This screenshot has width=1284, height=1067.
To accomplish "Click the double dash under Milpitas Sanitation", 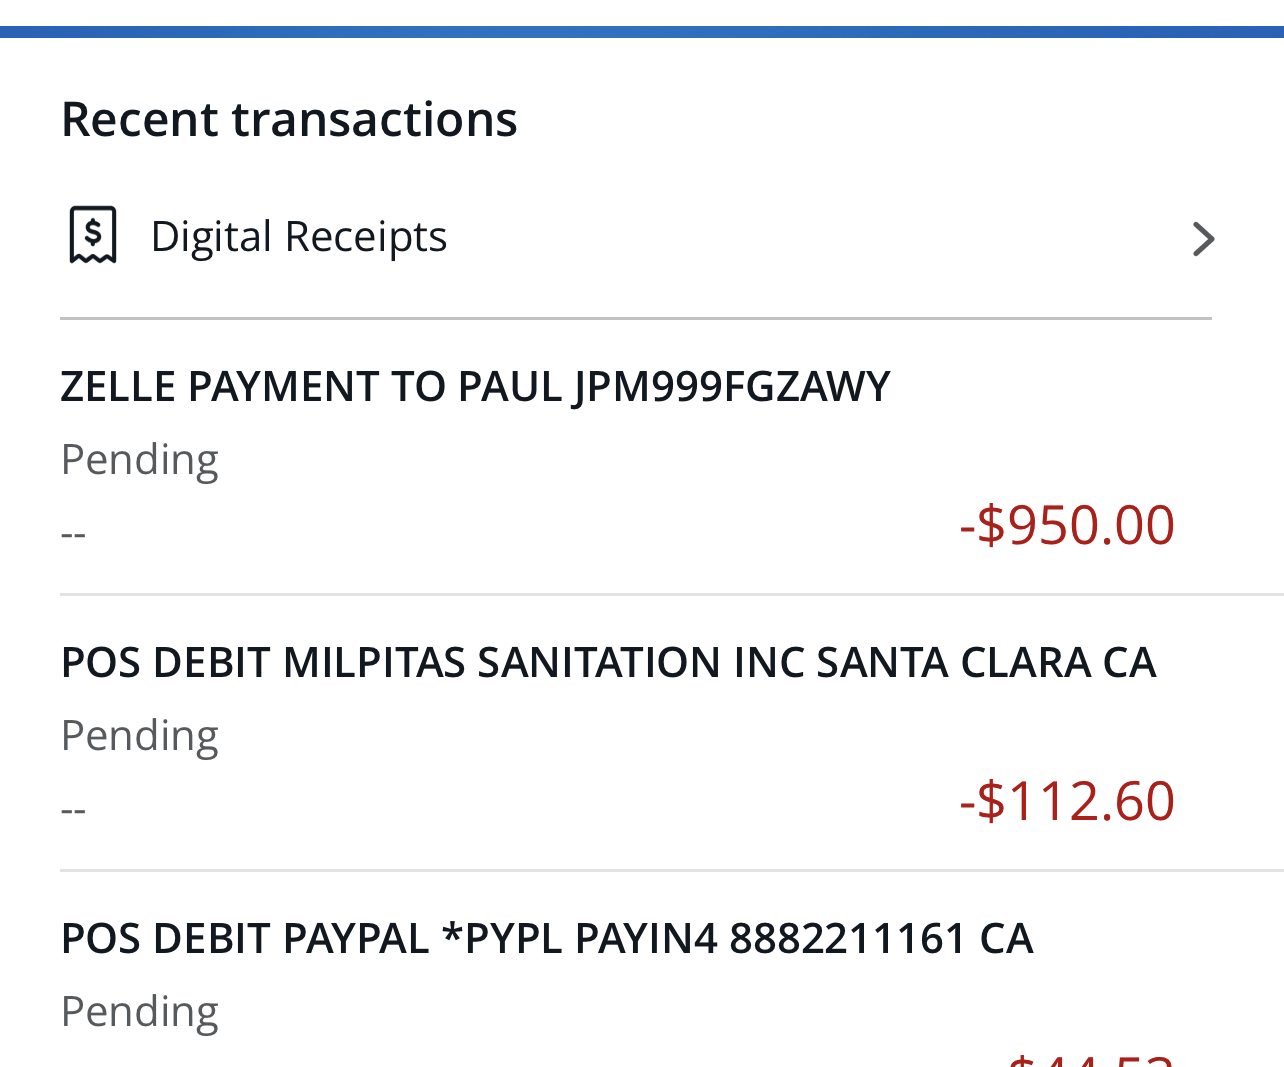I will click(73, 810).
